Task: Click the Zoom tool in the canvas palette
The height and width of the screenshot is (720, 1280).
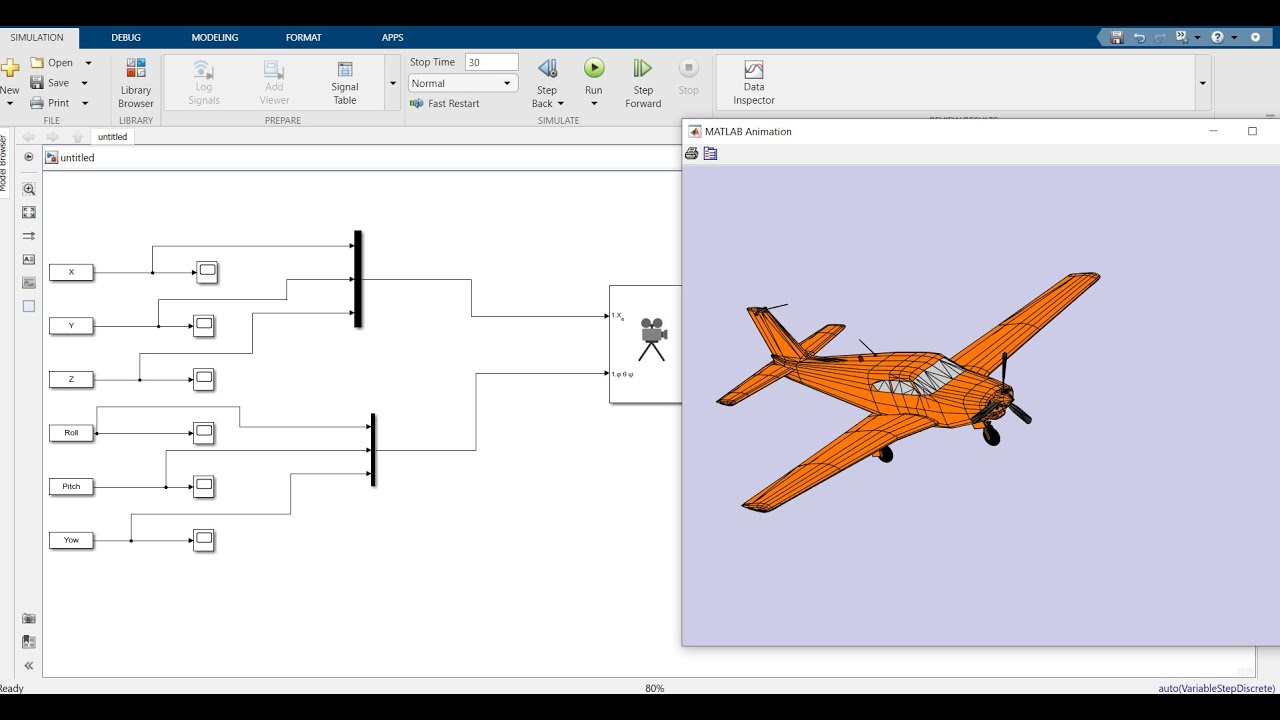Action: 29,189
